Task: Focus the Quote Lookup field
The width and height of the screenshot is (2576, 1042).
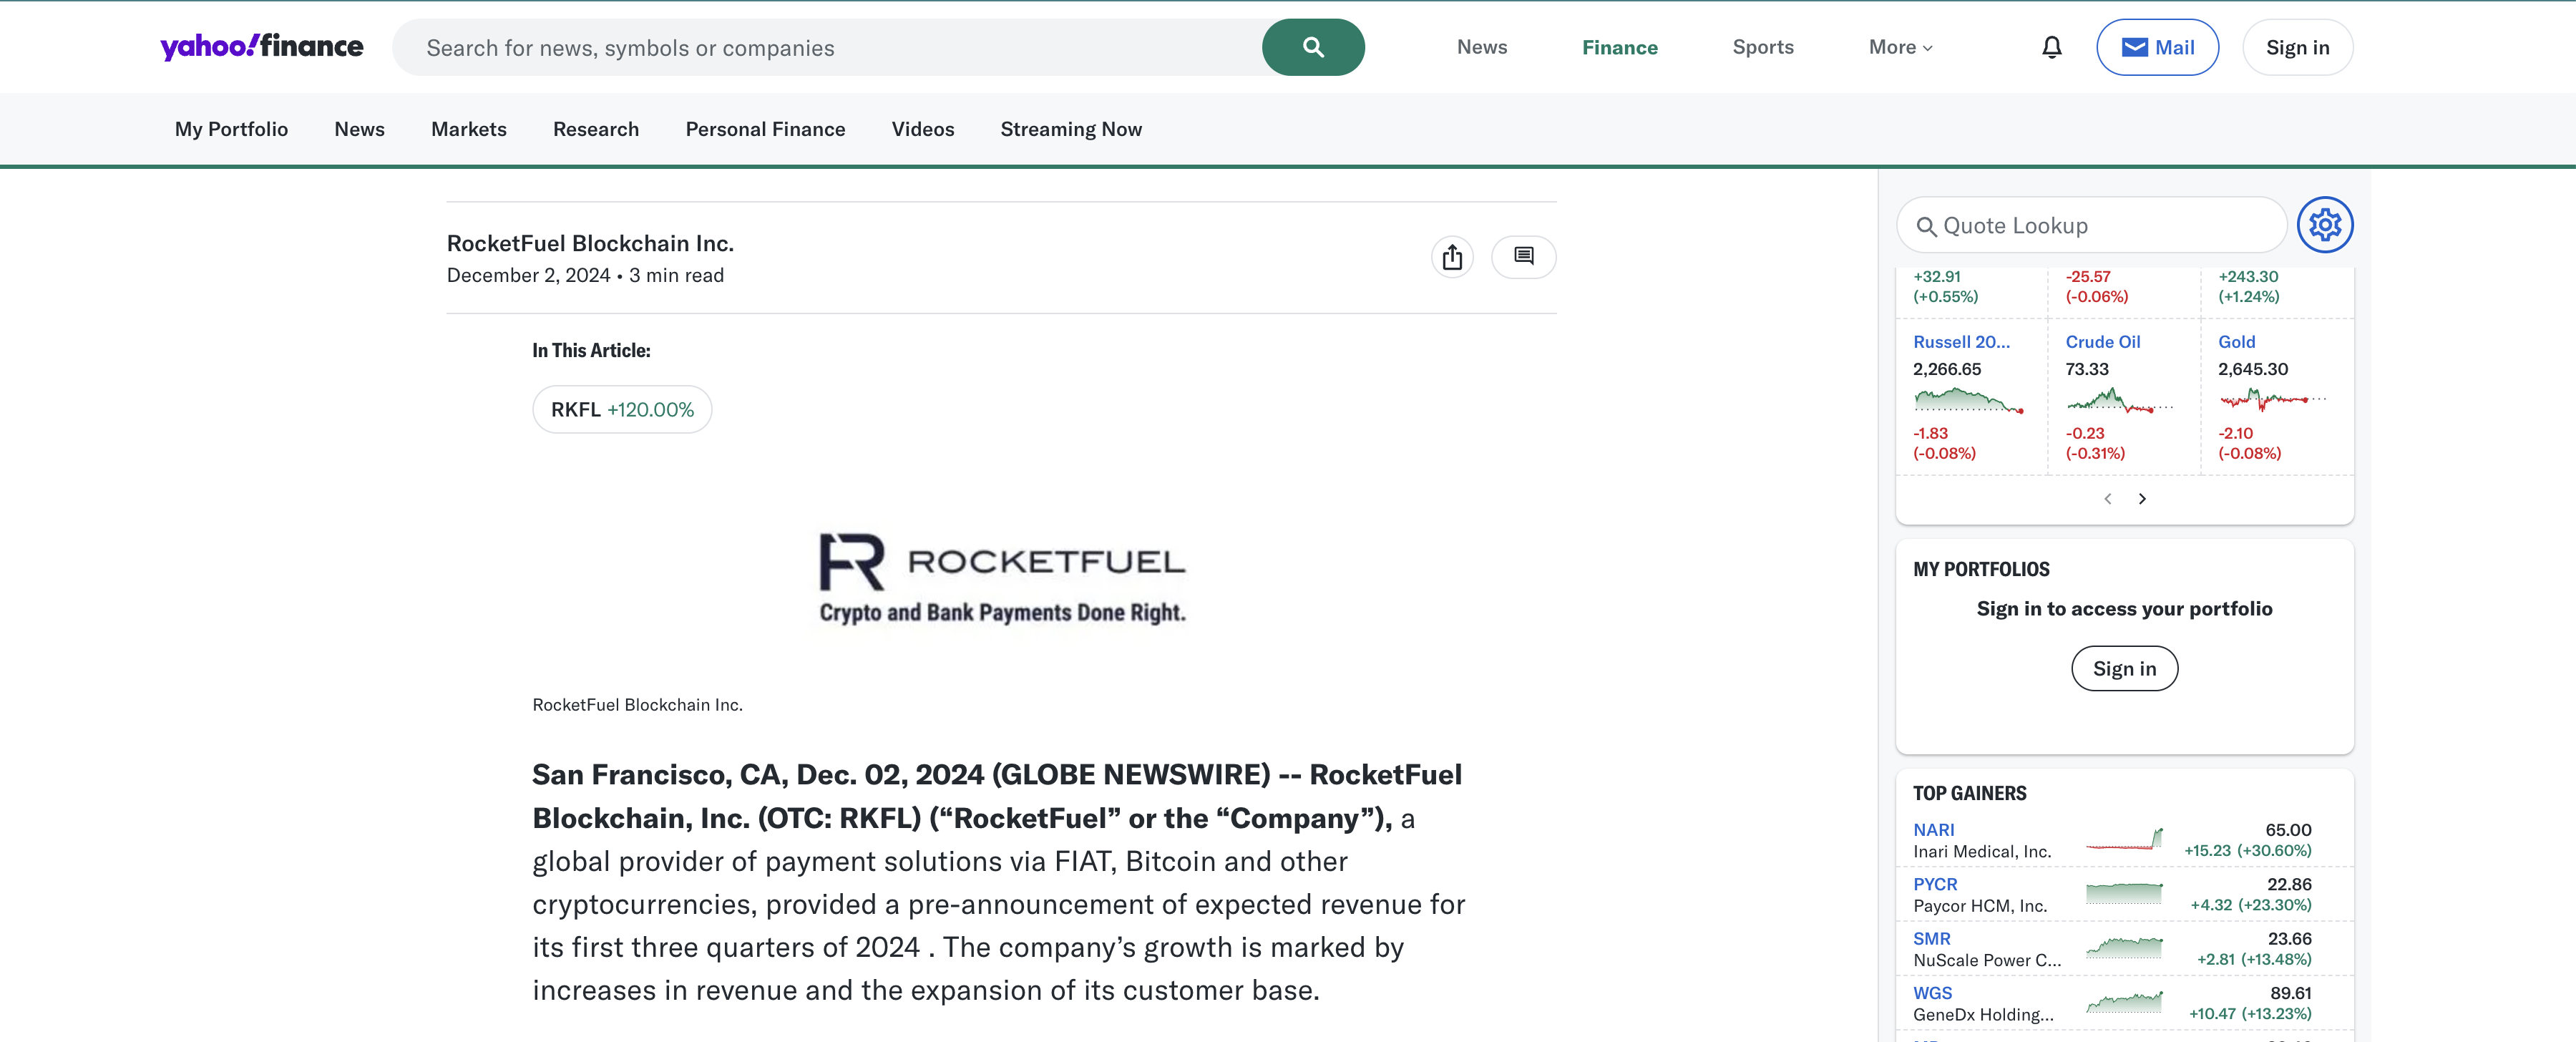Action: 2091,225
